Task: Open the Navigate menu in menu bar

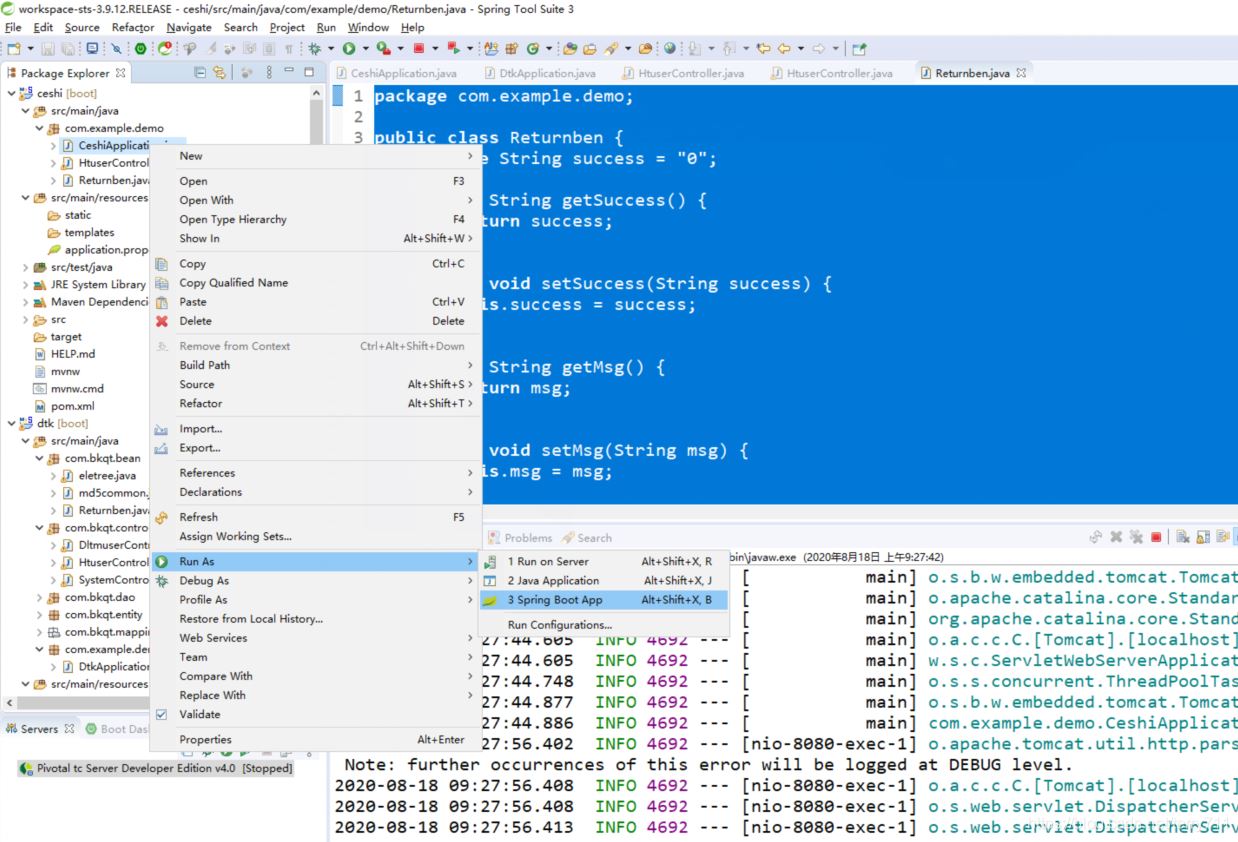Action: coord(189,27)
